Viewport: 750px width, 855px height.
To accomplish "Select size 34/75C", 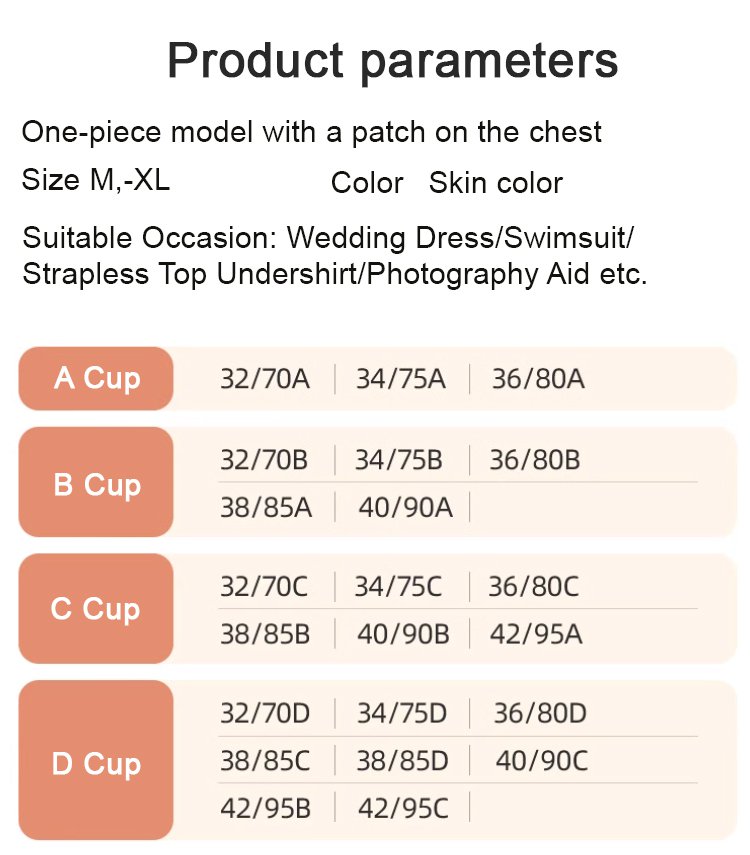I will pyautogui.click(x=398, y=587).
